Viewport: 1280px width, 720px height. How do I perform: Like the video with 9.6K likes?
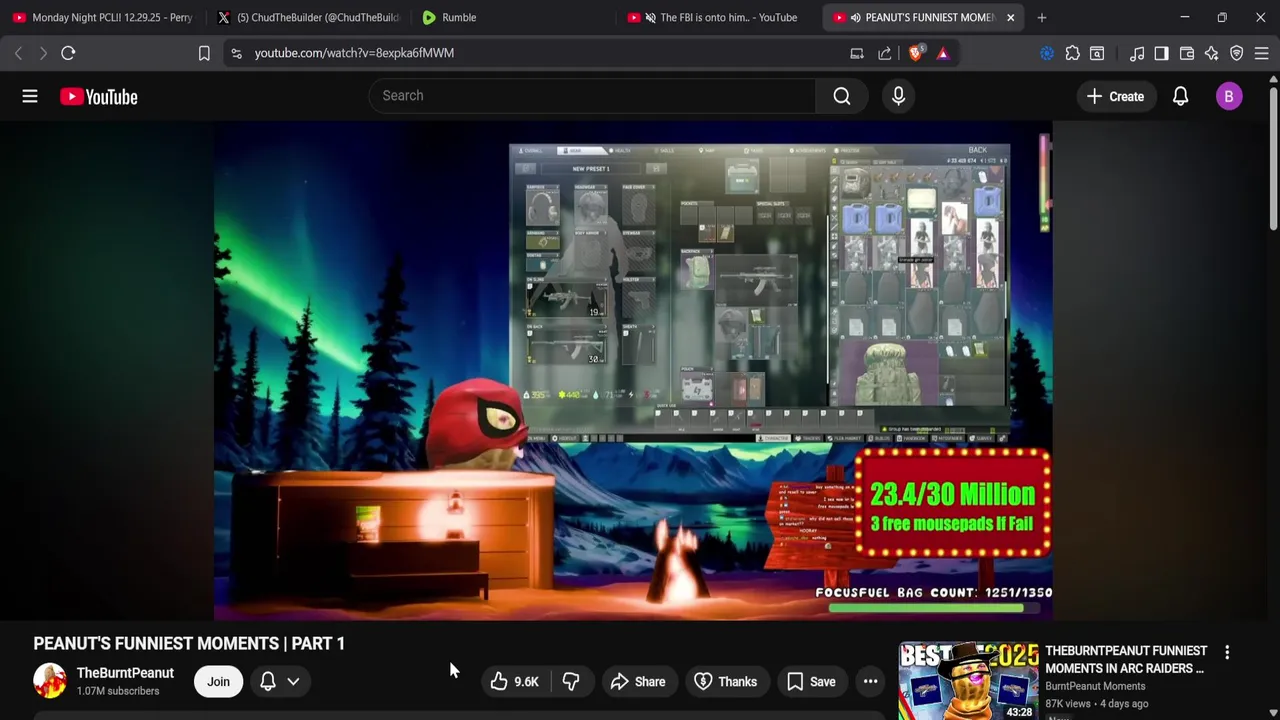point(515,682)
